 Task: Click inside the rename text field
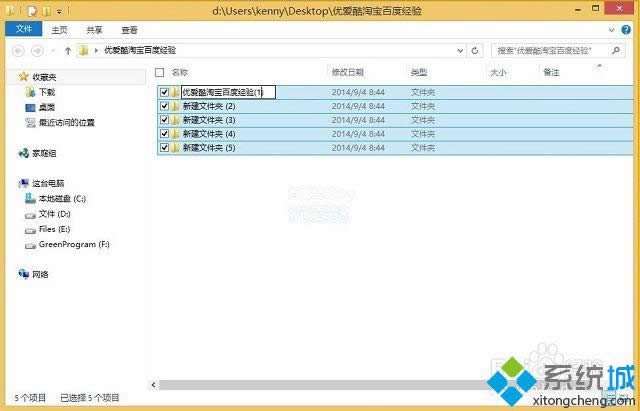228,92
